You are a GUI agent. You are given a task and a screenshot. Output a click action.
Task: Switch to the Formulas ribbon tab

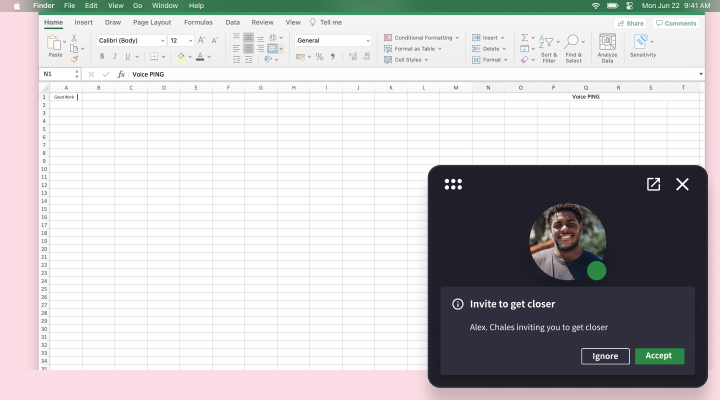coord(198,22)
